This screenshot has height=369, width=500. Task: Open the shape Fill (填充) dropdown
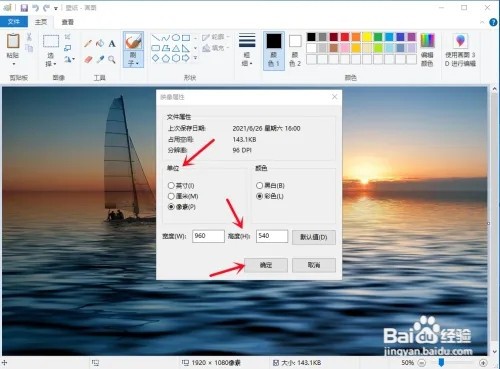tap(216, 48)
